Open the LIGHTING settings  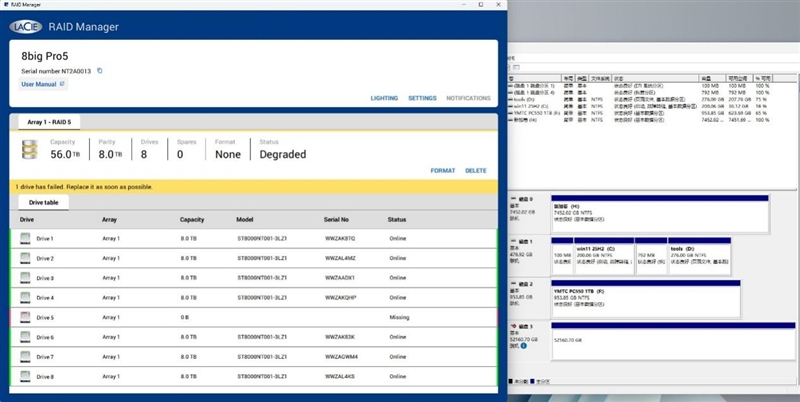click(384, 98)
